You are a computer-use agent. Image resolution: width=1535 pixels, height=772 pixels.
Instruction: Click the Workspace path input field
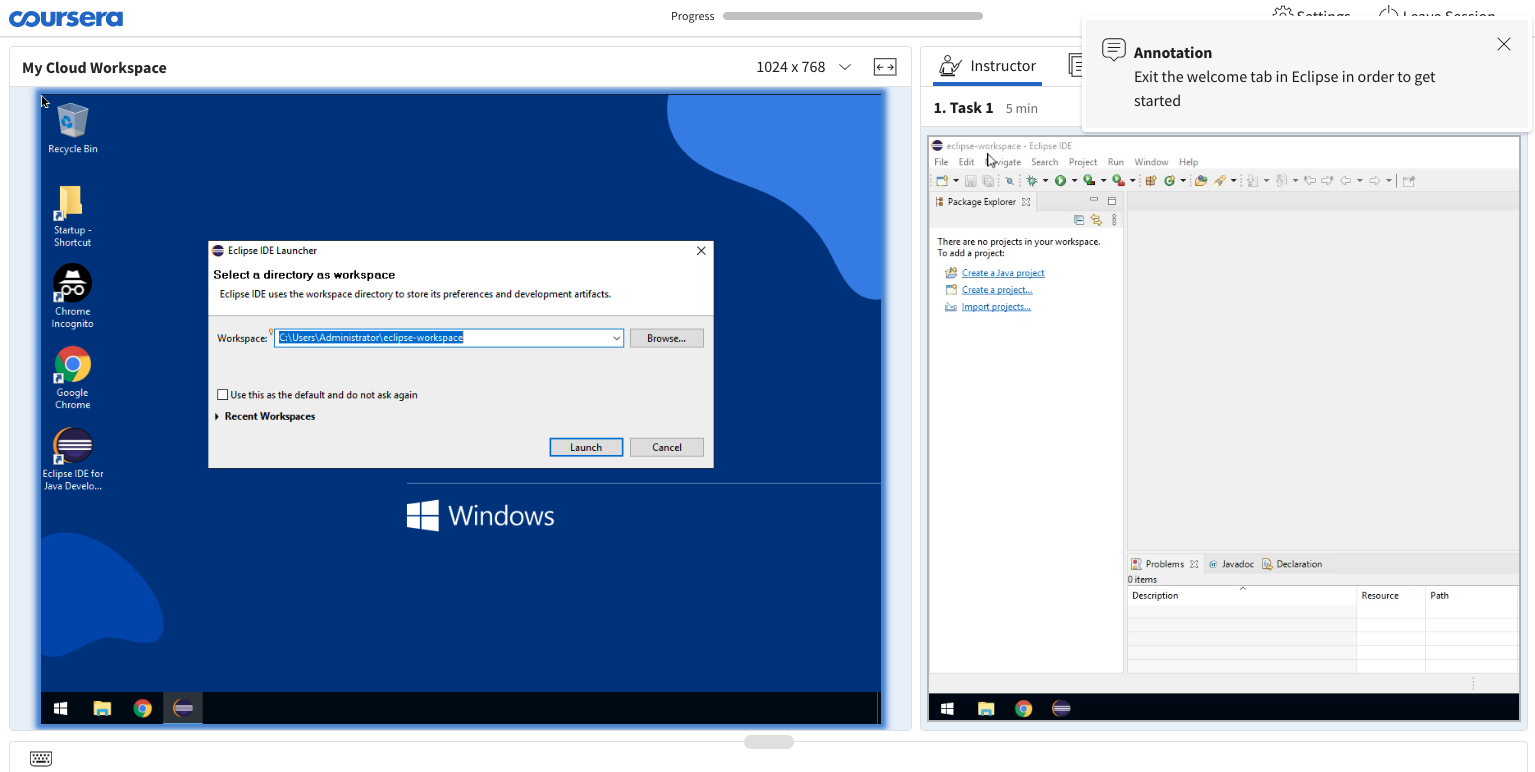[449, 338]
